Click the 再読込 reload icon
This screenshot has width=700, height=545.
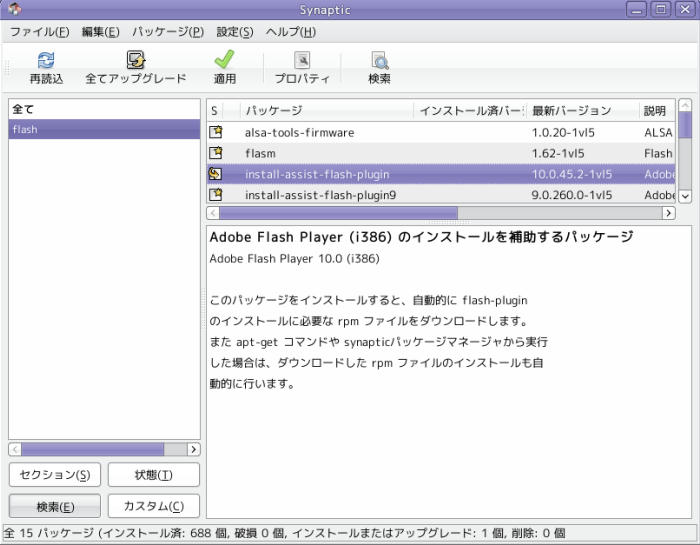point(46,61)
